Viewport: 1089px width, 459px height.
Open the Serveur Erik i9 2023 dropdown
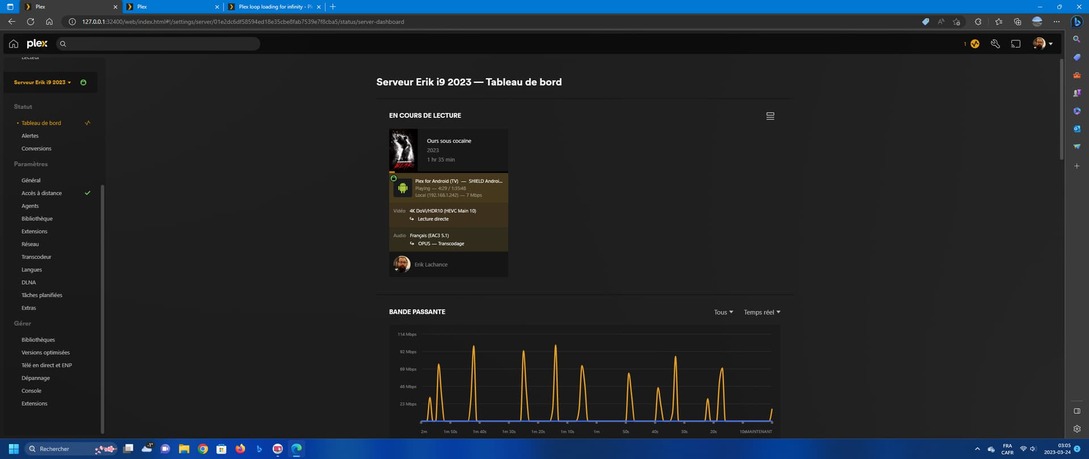(42, 82)
